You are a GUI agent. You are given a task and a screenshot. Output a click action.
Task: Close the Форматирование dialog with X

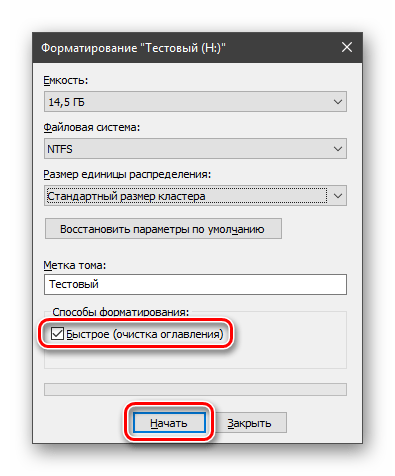point(347,47)
